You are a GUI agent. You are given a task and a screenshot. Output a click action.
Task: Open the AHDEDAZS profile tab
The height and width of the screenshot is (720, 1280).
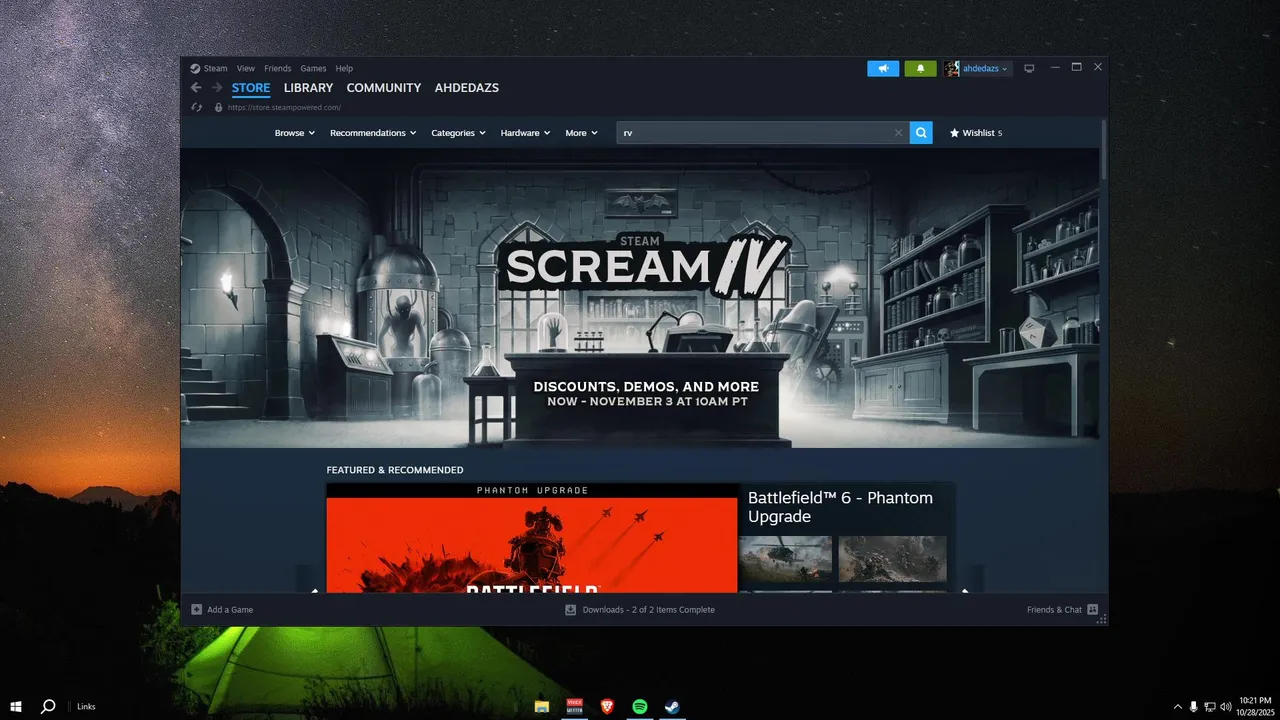tap(467, 88)
